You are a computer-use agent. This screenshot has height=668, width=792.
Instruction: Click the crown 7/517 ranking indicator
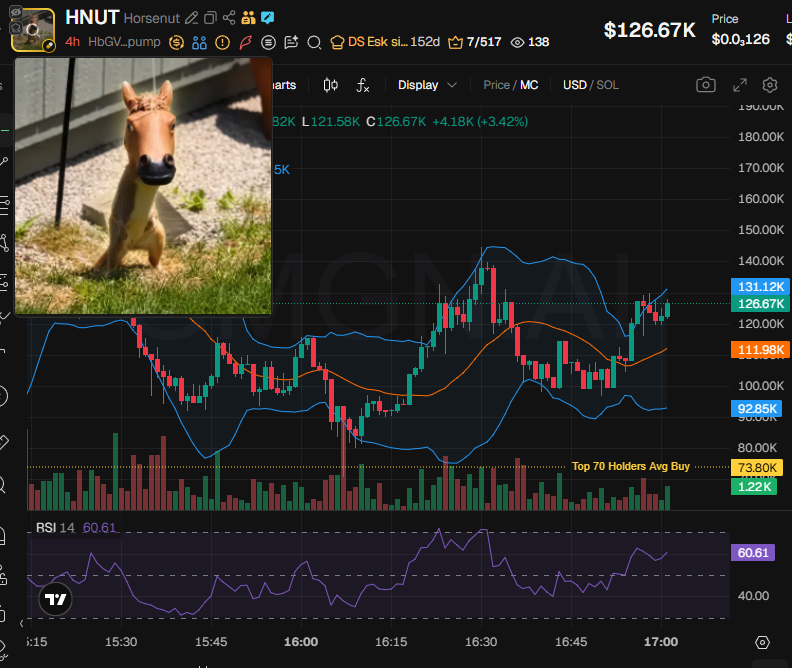(x=474, y=42)
